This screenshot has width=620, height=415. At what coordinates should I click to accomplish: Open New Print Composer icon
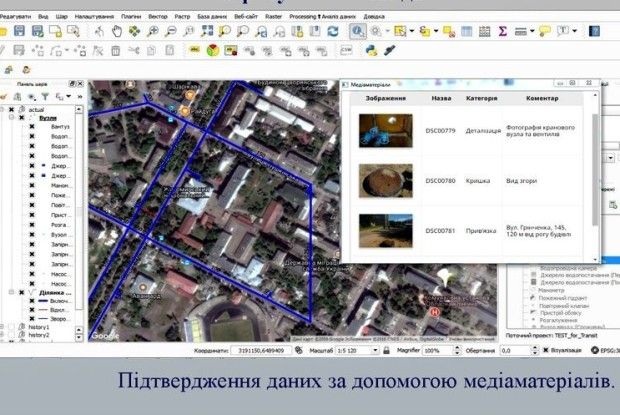(x=55, y=31)
